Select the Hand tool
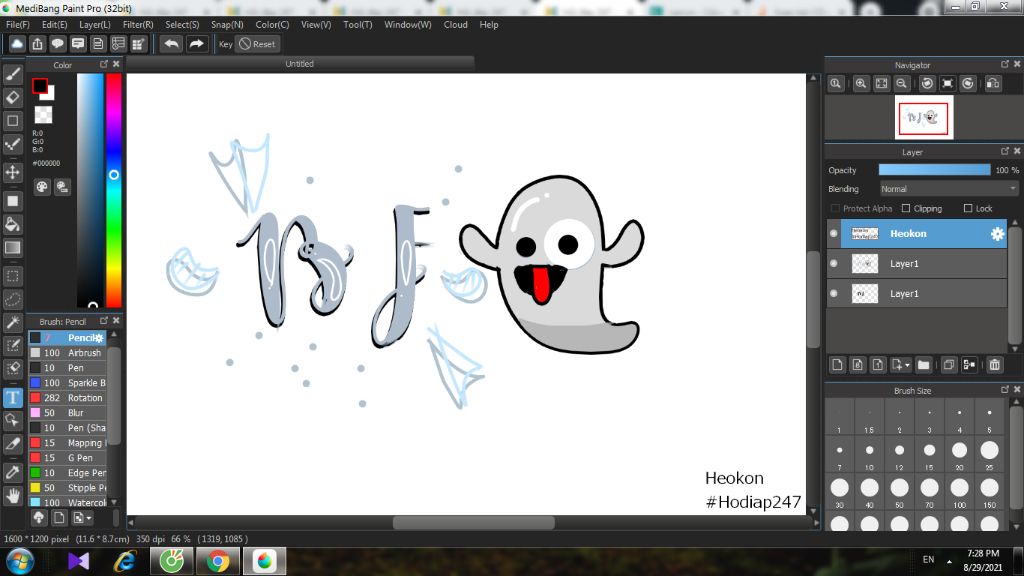This screenshot has width=1024, height=576. [x=12, y=496]
